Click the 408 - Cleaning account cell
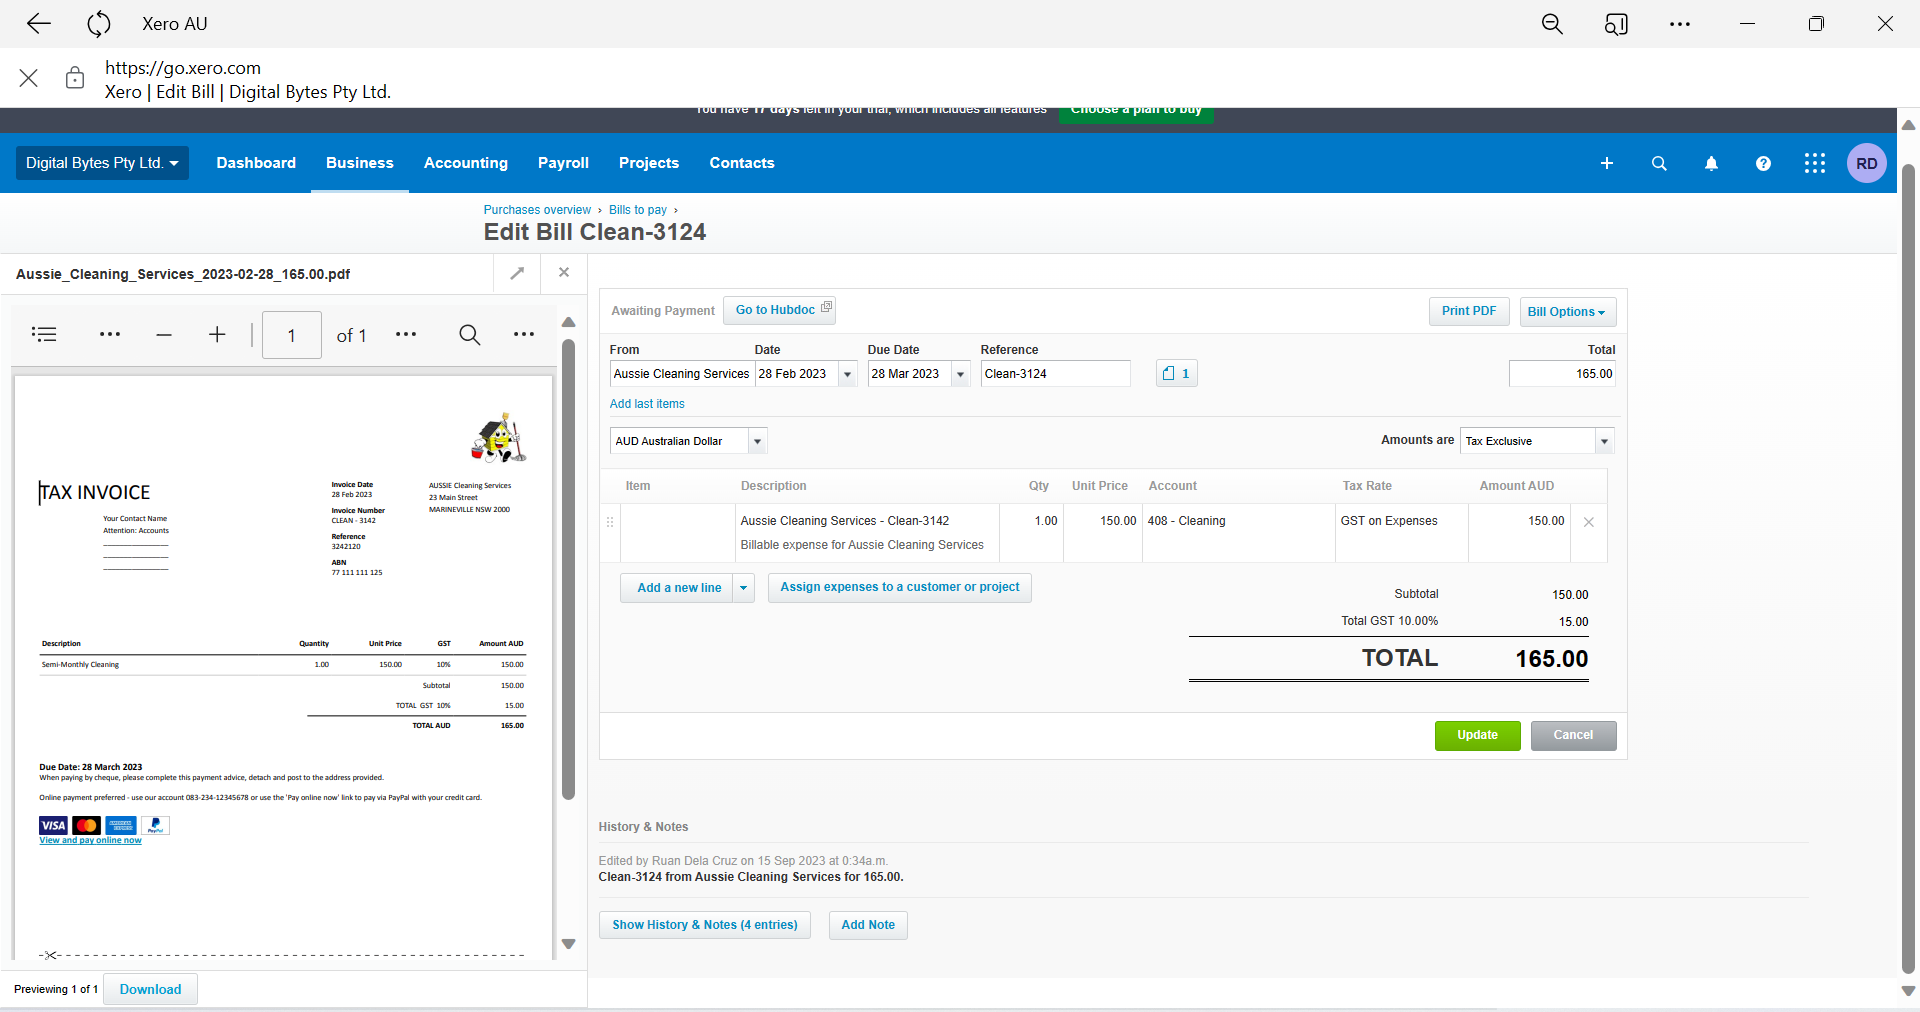The height and width of the screenshot is (1012, 1920). (x=1238, y=533)
